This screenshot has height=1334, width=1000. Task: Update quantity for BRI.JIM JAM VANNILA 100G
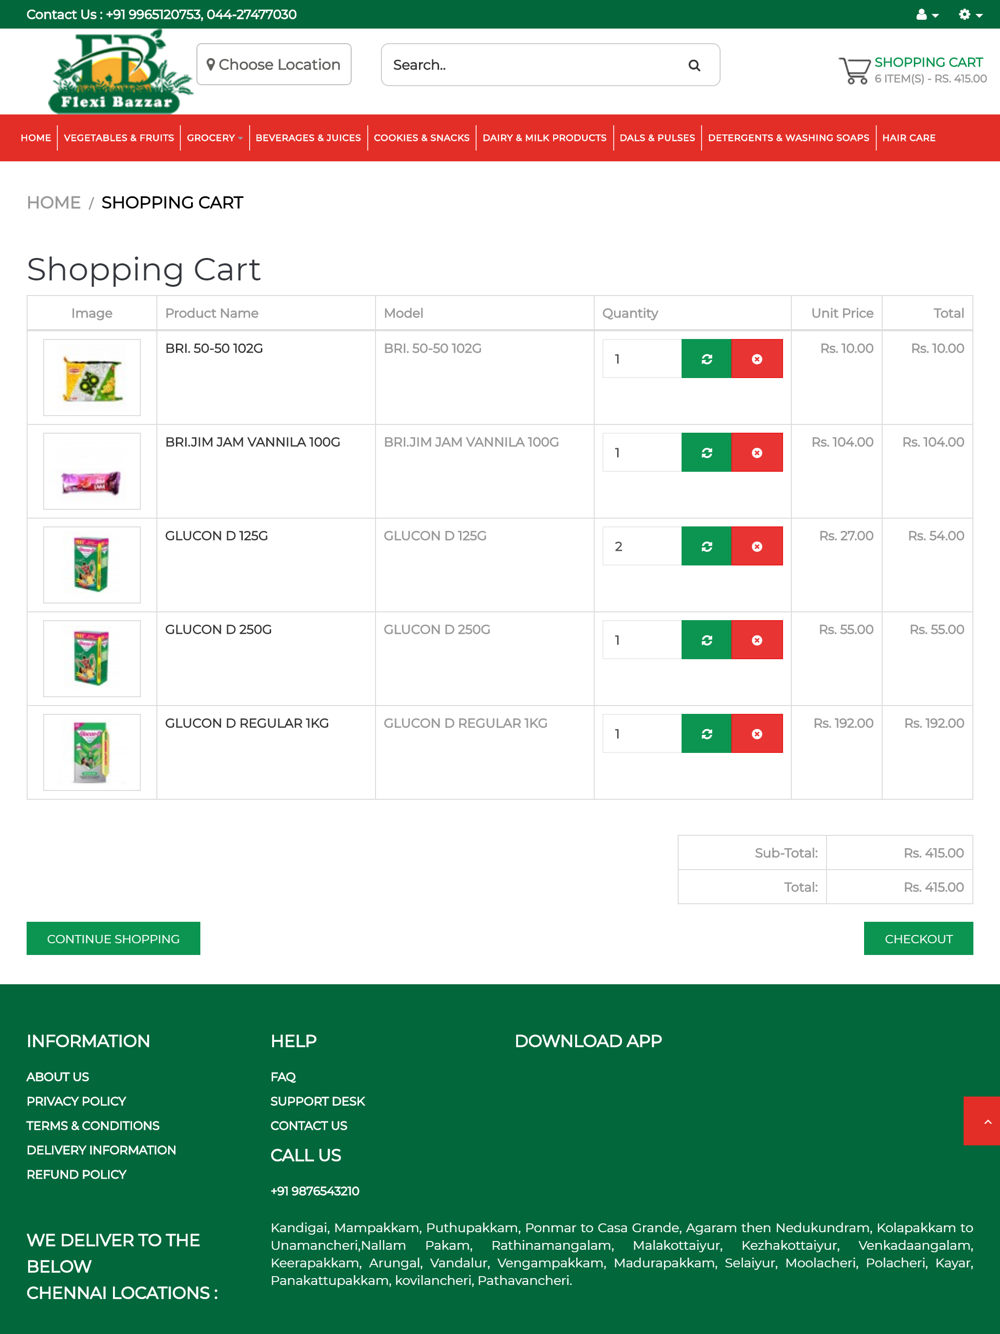707,453
